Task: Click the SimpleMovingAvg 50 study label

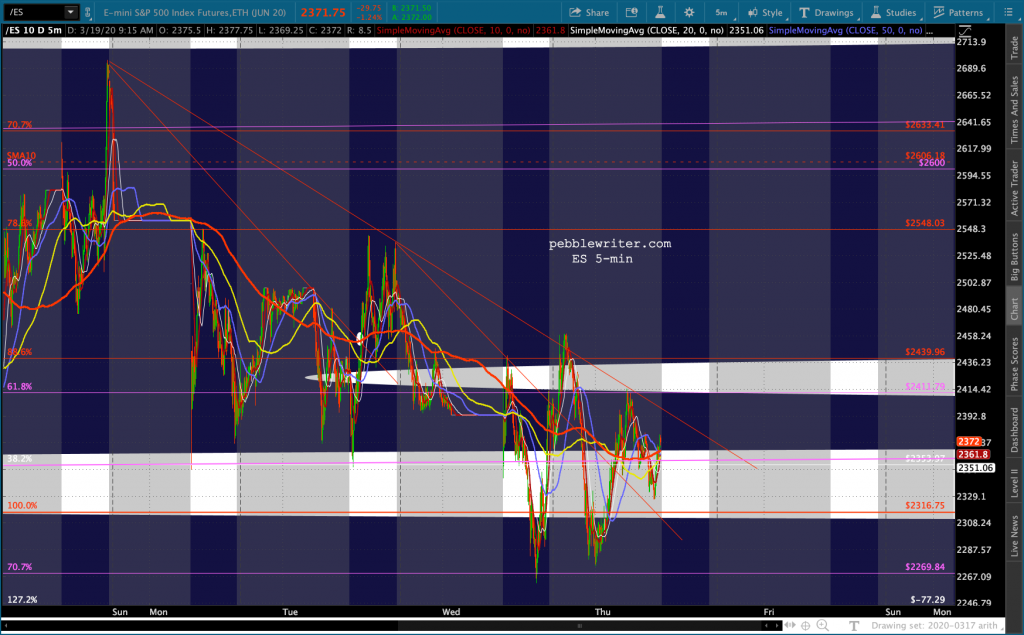Action: (x=846, y=31)
